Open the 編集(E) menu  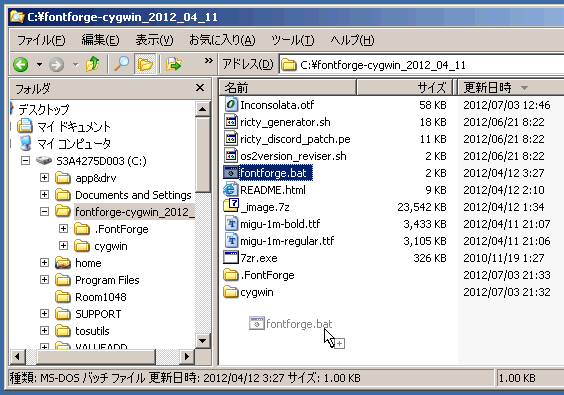coord(100,40)
